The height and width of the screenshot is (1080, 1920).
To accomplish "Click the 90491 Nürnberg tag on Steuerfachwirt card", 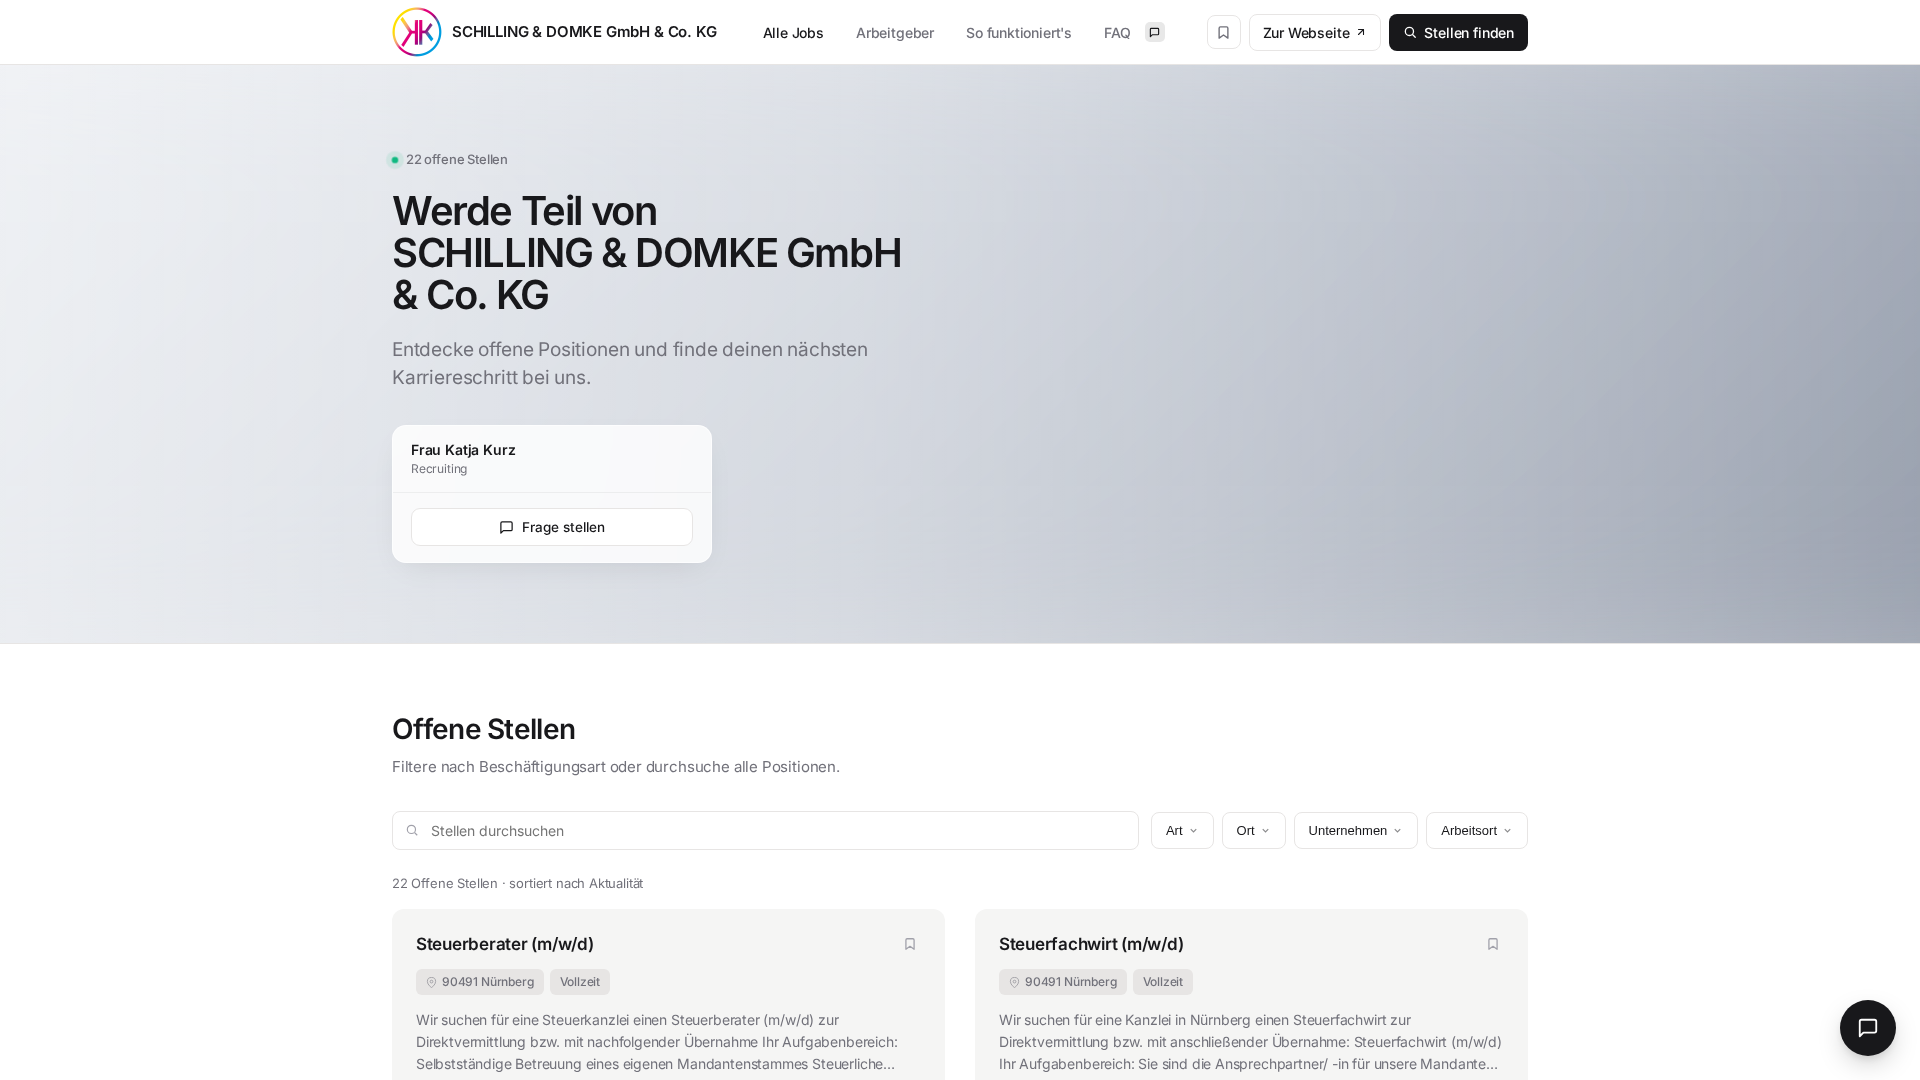I will pos(1063,982).
